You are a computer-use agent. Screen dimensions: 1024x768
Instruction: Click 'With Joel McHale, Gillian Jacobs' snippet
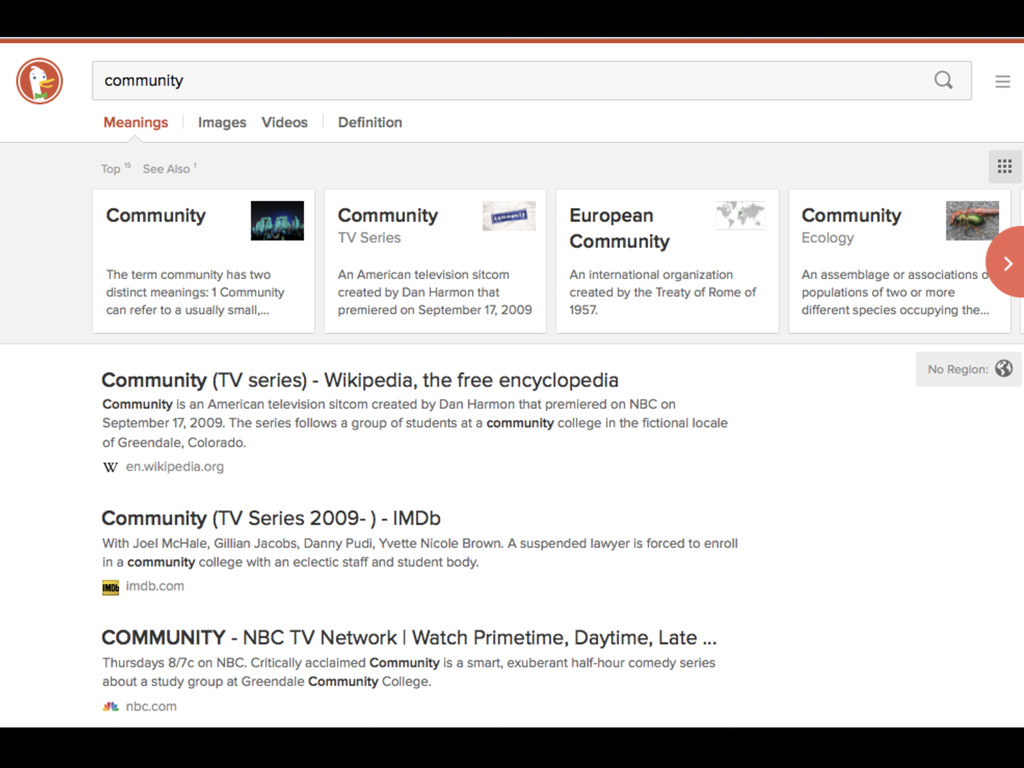tap(420, 552)
